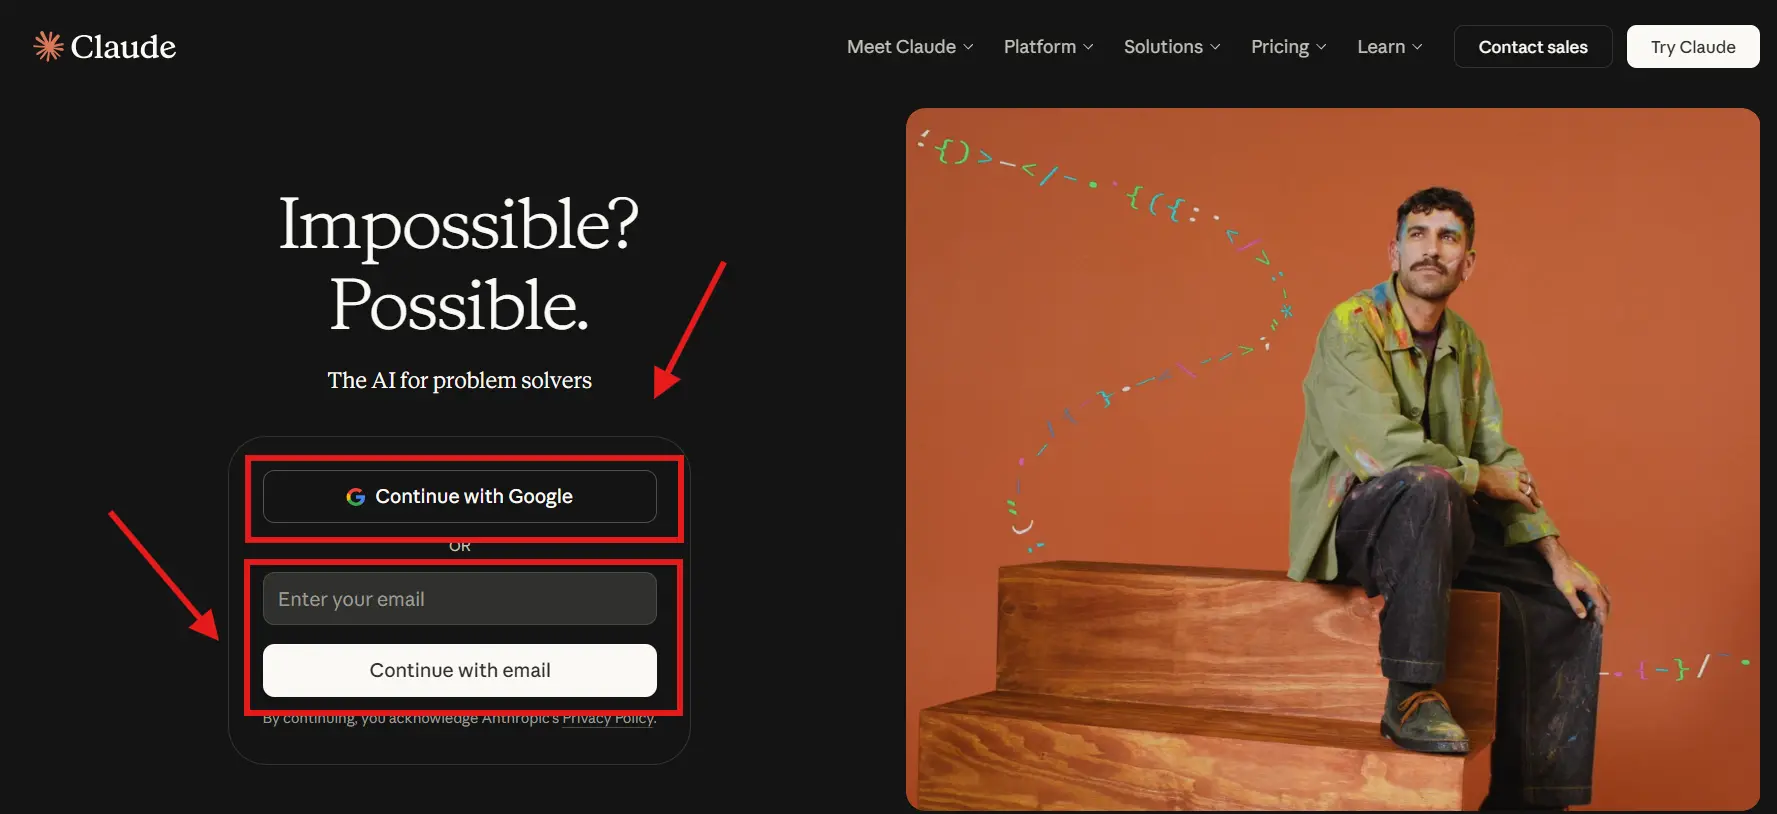Click the arrow icon beside Pricing
The height and width of the screenshot is (814, 1777).
pos(1322,47)
